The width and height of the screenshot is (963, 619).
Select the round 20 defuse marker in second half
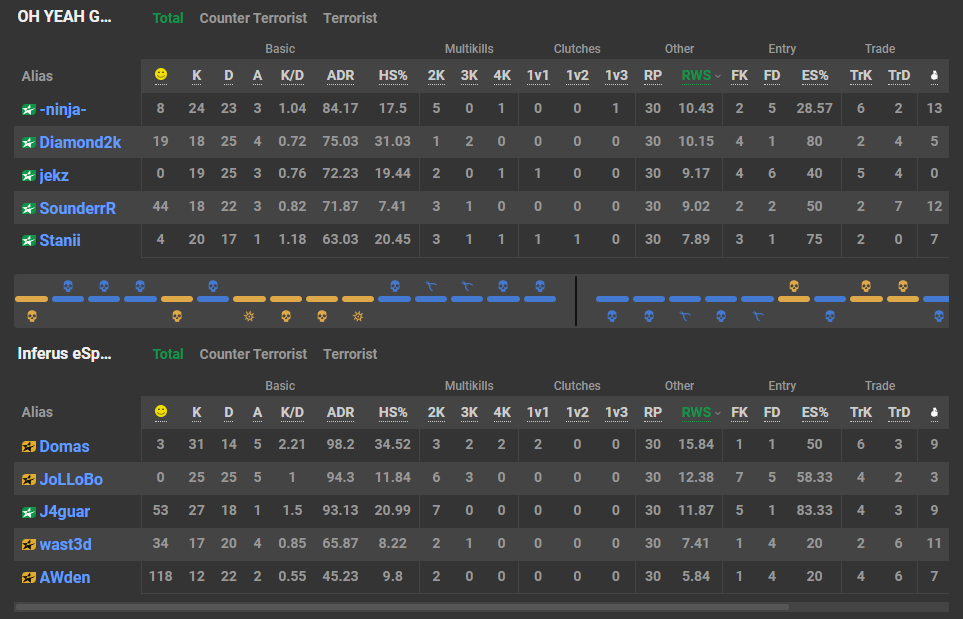[x=758, y=316]
